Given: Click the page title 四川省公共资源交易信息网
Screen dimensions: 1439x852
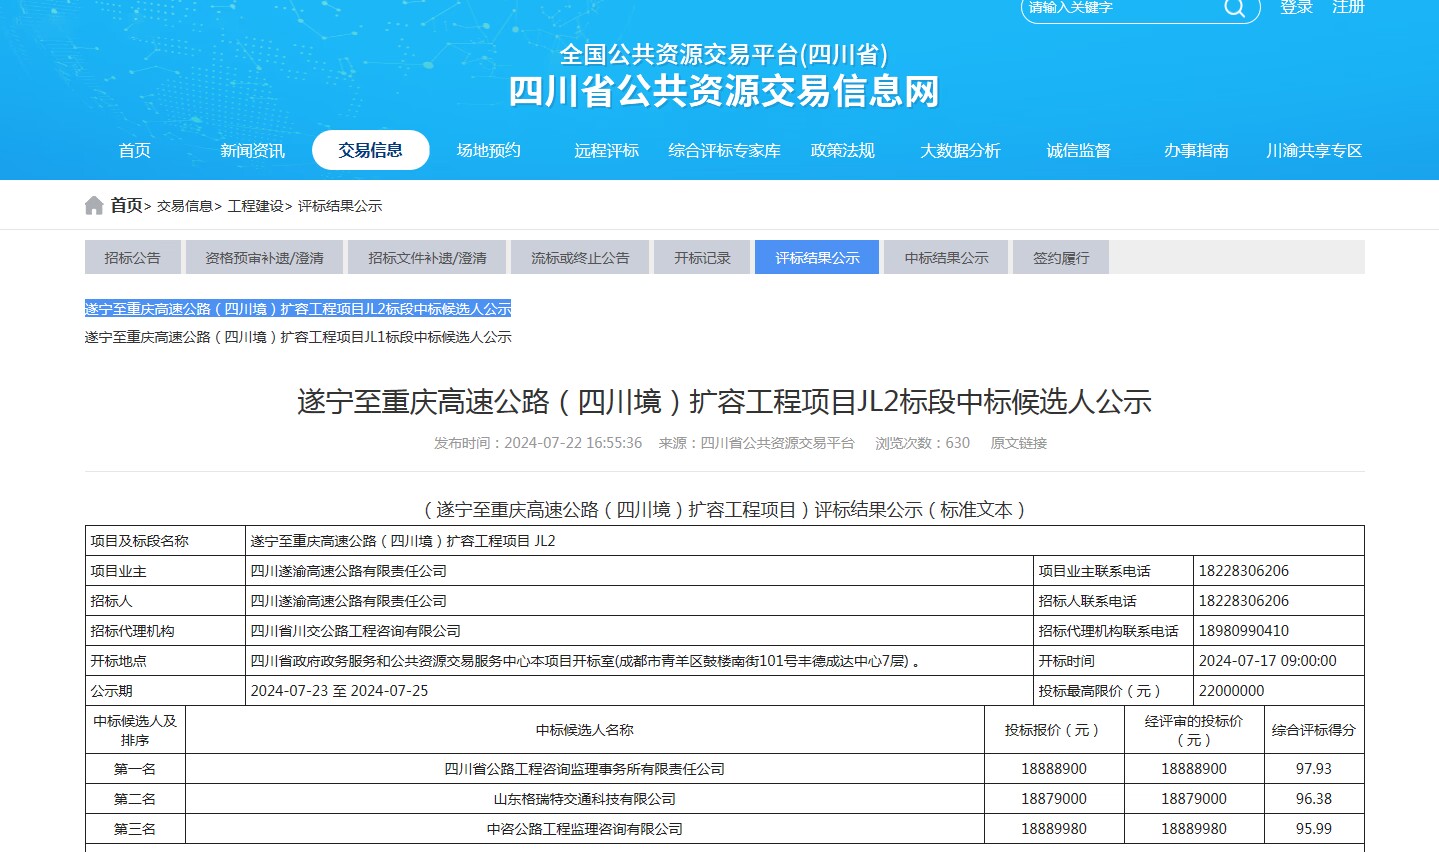Looking at the screenshot, I should (x=724, y=91).
